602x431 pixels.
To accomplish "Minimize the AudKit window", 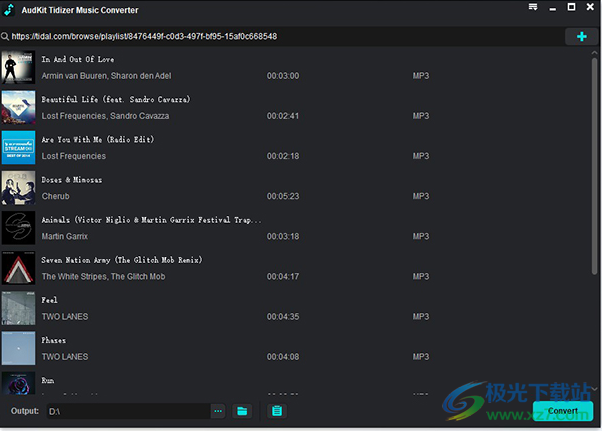I will coord(552,8).
